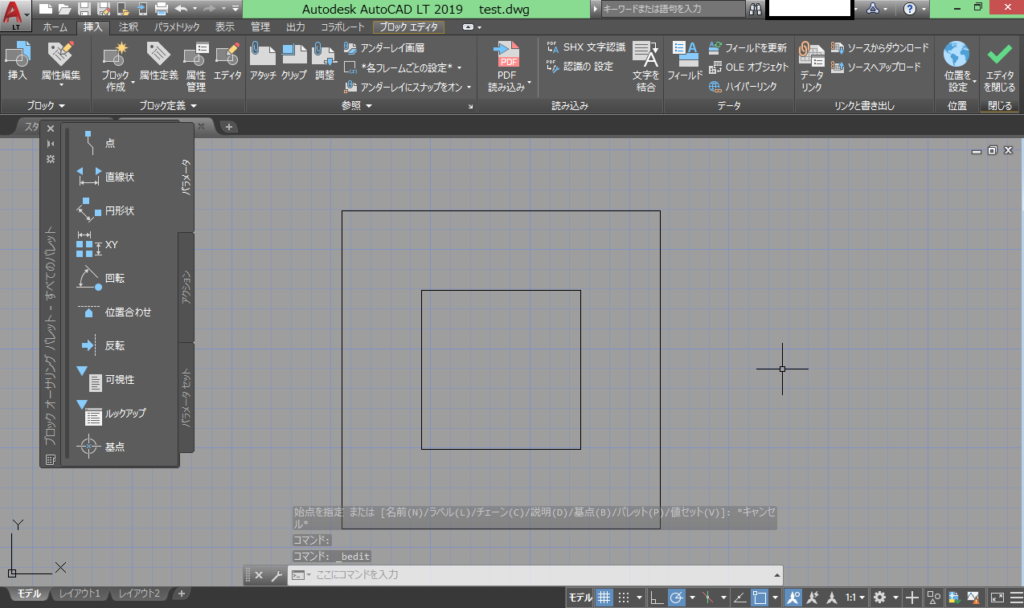Toggle snap mode dots in status bar
The image size is (1024, 608).
point(624,597)
